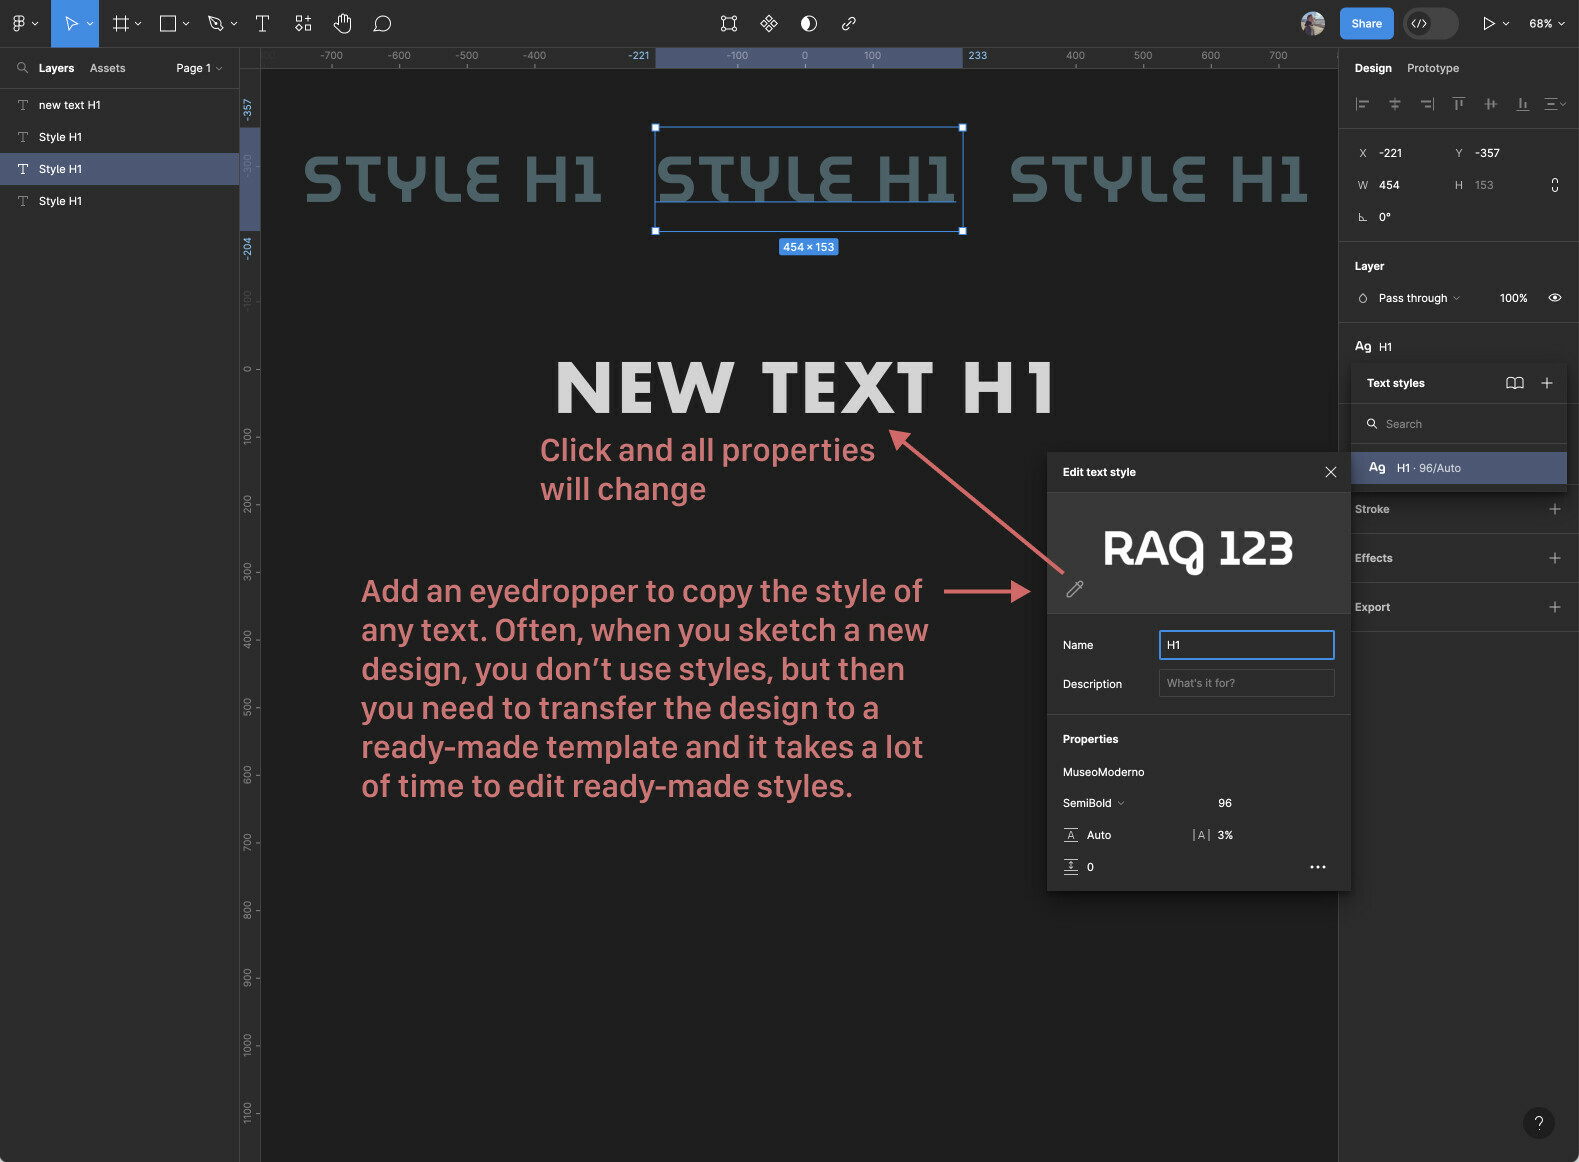
Task: Click the Share button
Action: point(1366,23)
